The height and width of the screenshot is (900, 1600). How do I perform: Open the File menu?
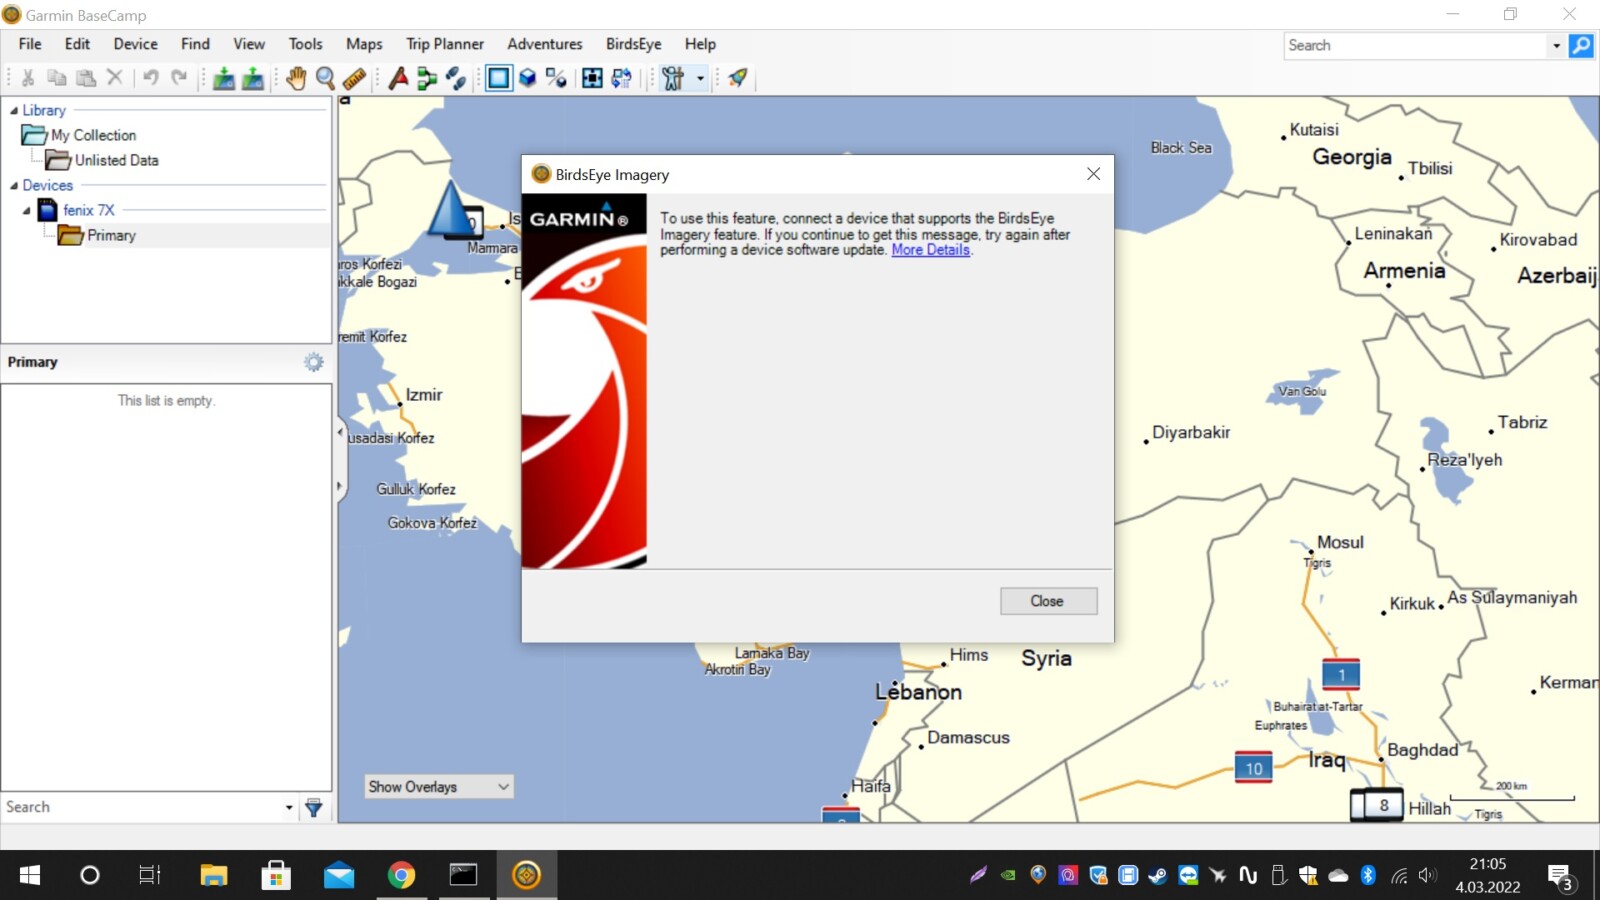pyautogui.click(x=30, y=44)
